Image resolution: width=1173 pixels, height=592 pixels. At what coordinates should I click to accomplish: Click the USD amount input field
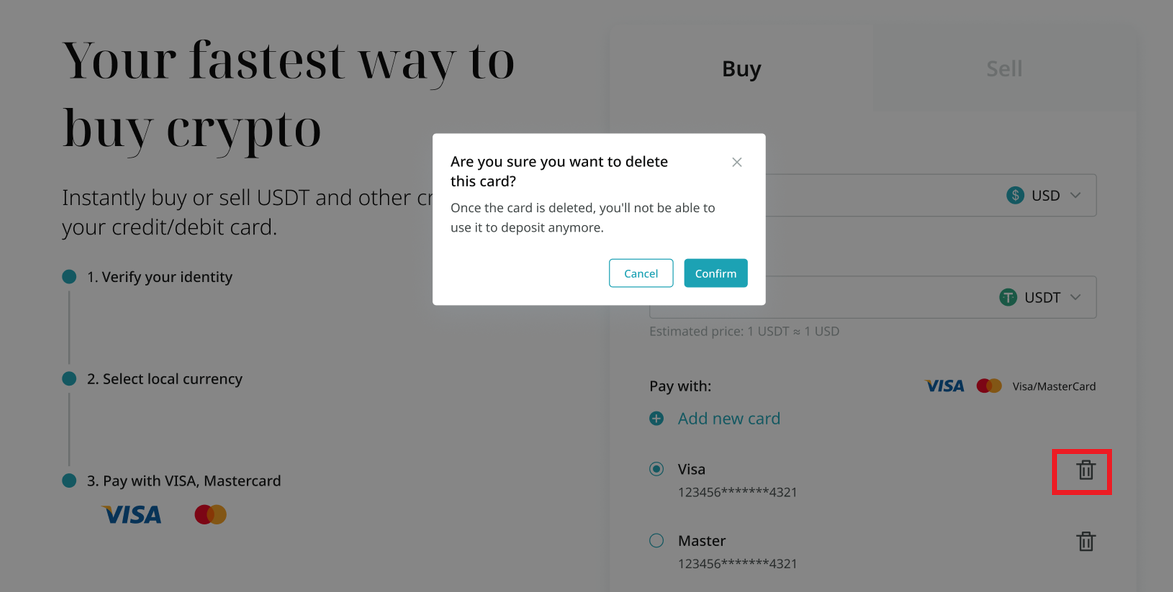point(872,195)
